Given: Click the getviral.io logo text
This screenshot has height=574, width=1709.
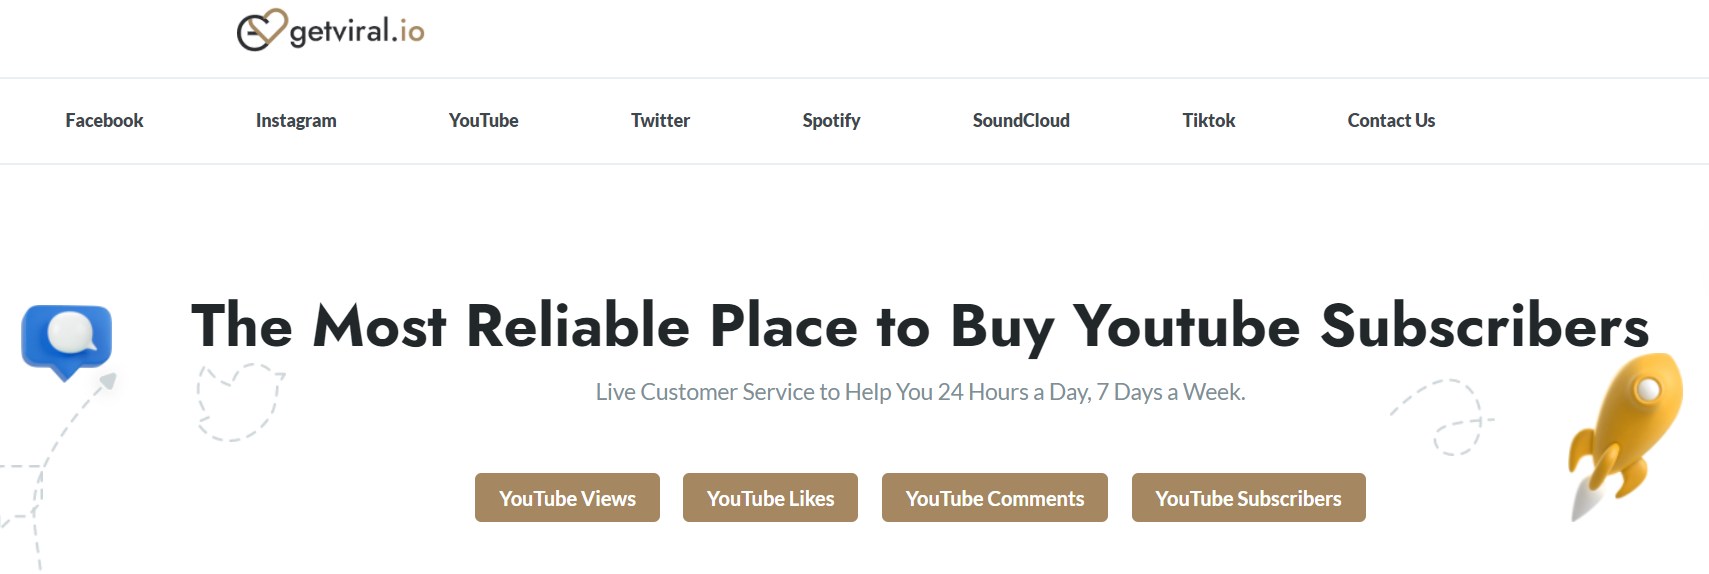Looking at the screenshot, I should (357, 31).
